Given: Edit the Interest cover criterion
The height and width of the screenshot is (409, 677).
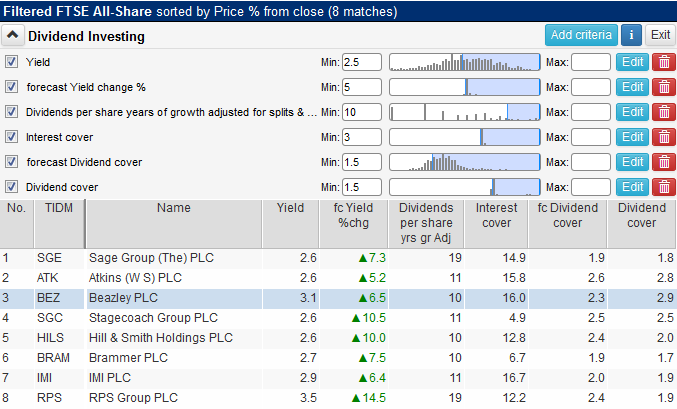Looking at the screenshot, I should [632, 137].
